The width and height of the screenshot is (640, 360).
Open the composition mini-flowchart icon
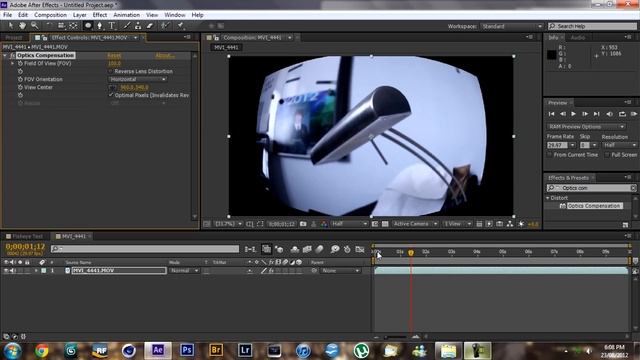[x=250, y=249]
